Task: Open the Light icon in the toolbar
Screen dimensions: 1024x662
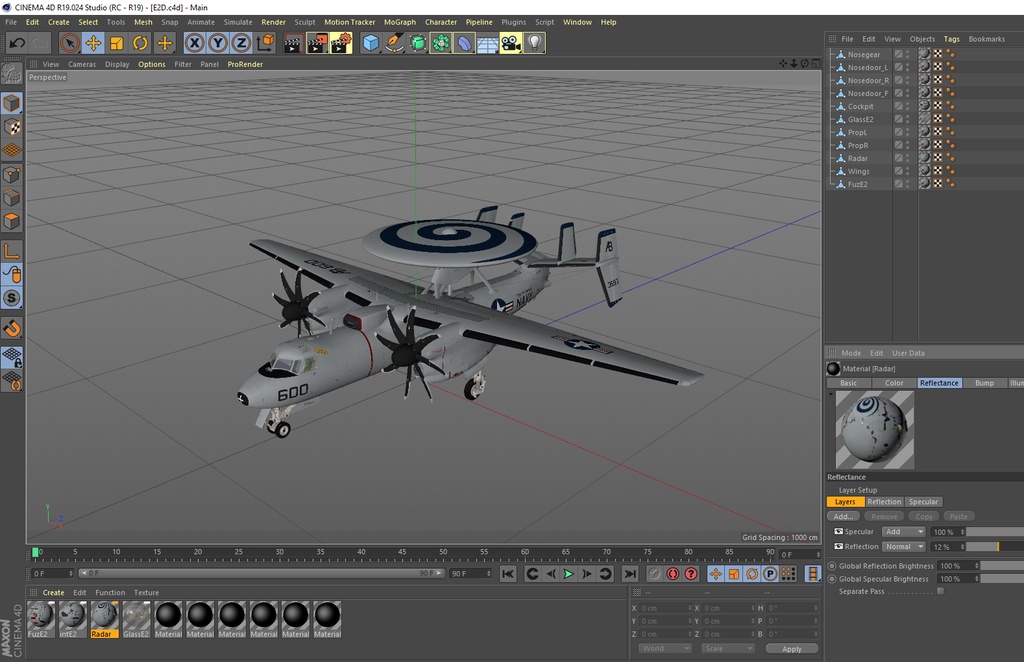Action: 534,43
